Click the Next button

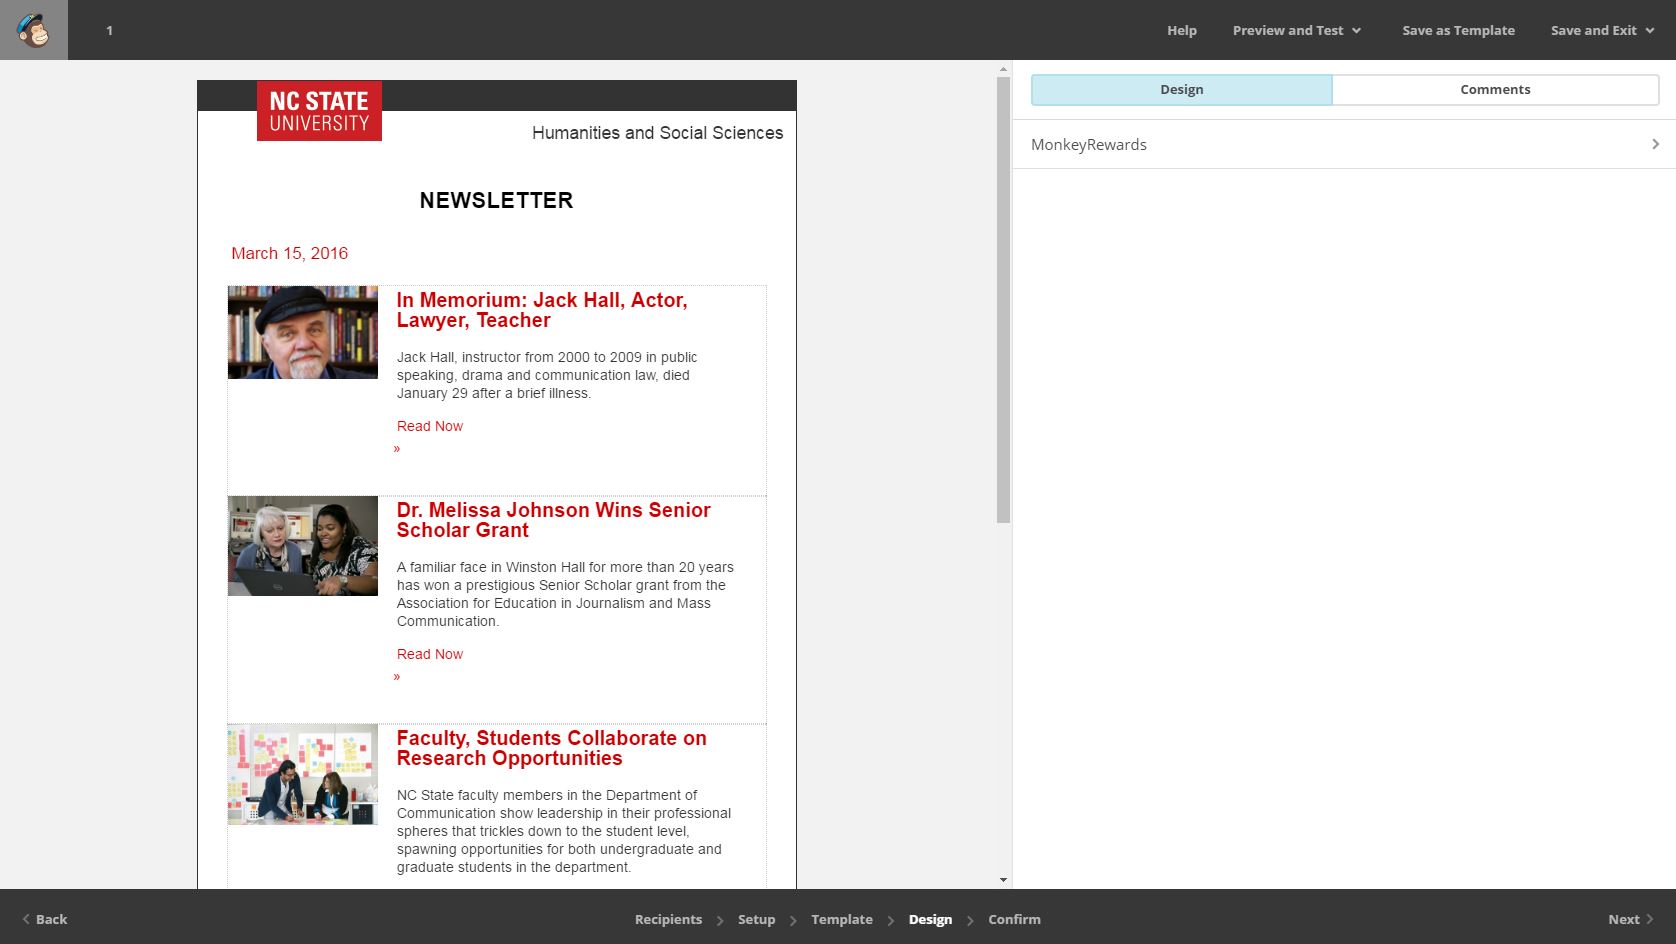(1630, 919)
